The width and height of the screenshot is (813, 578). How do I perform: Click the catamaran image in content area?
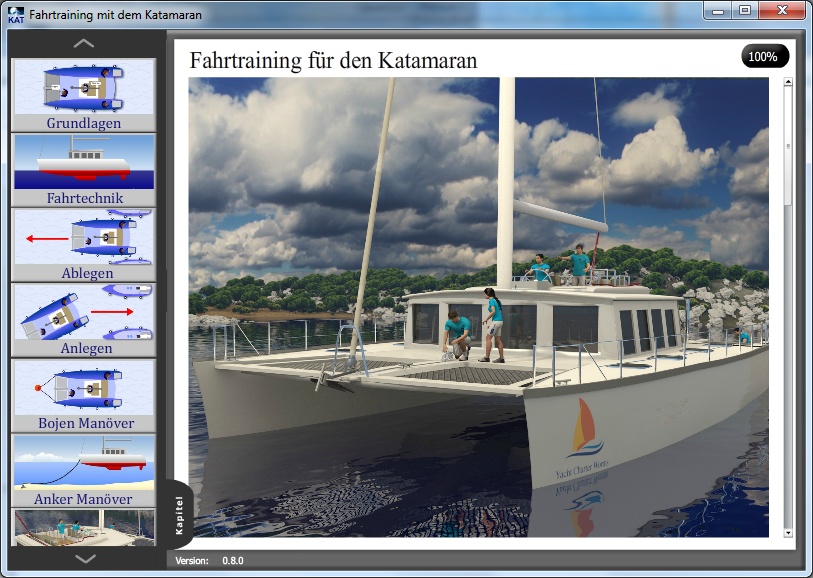478,308
